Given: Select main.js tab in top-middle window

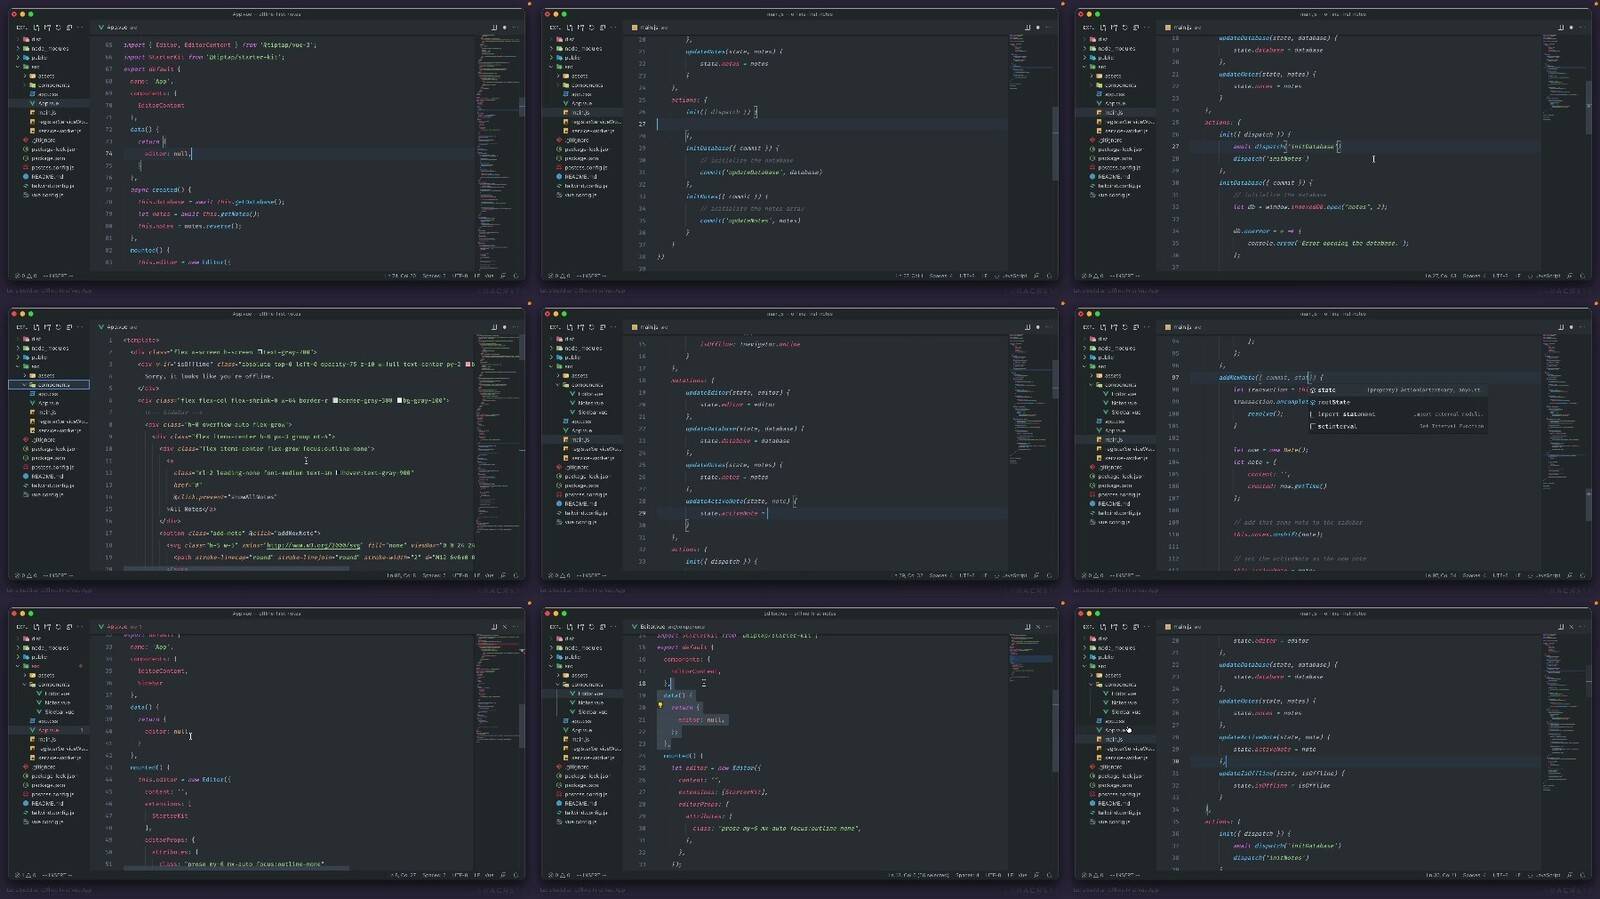Looking at the screenshot, I should pos(650,27).
